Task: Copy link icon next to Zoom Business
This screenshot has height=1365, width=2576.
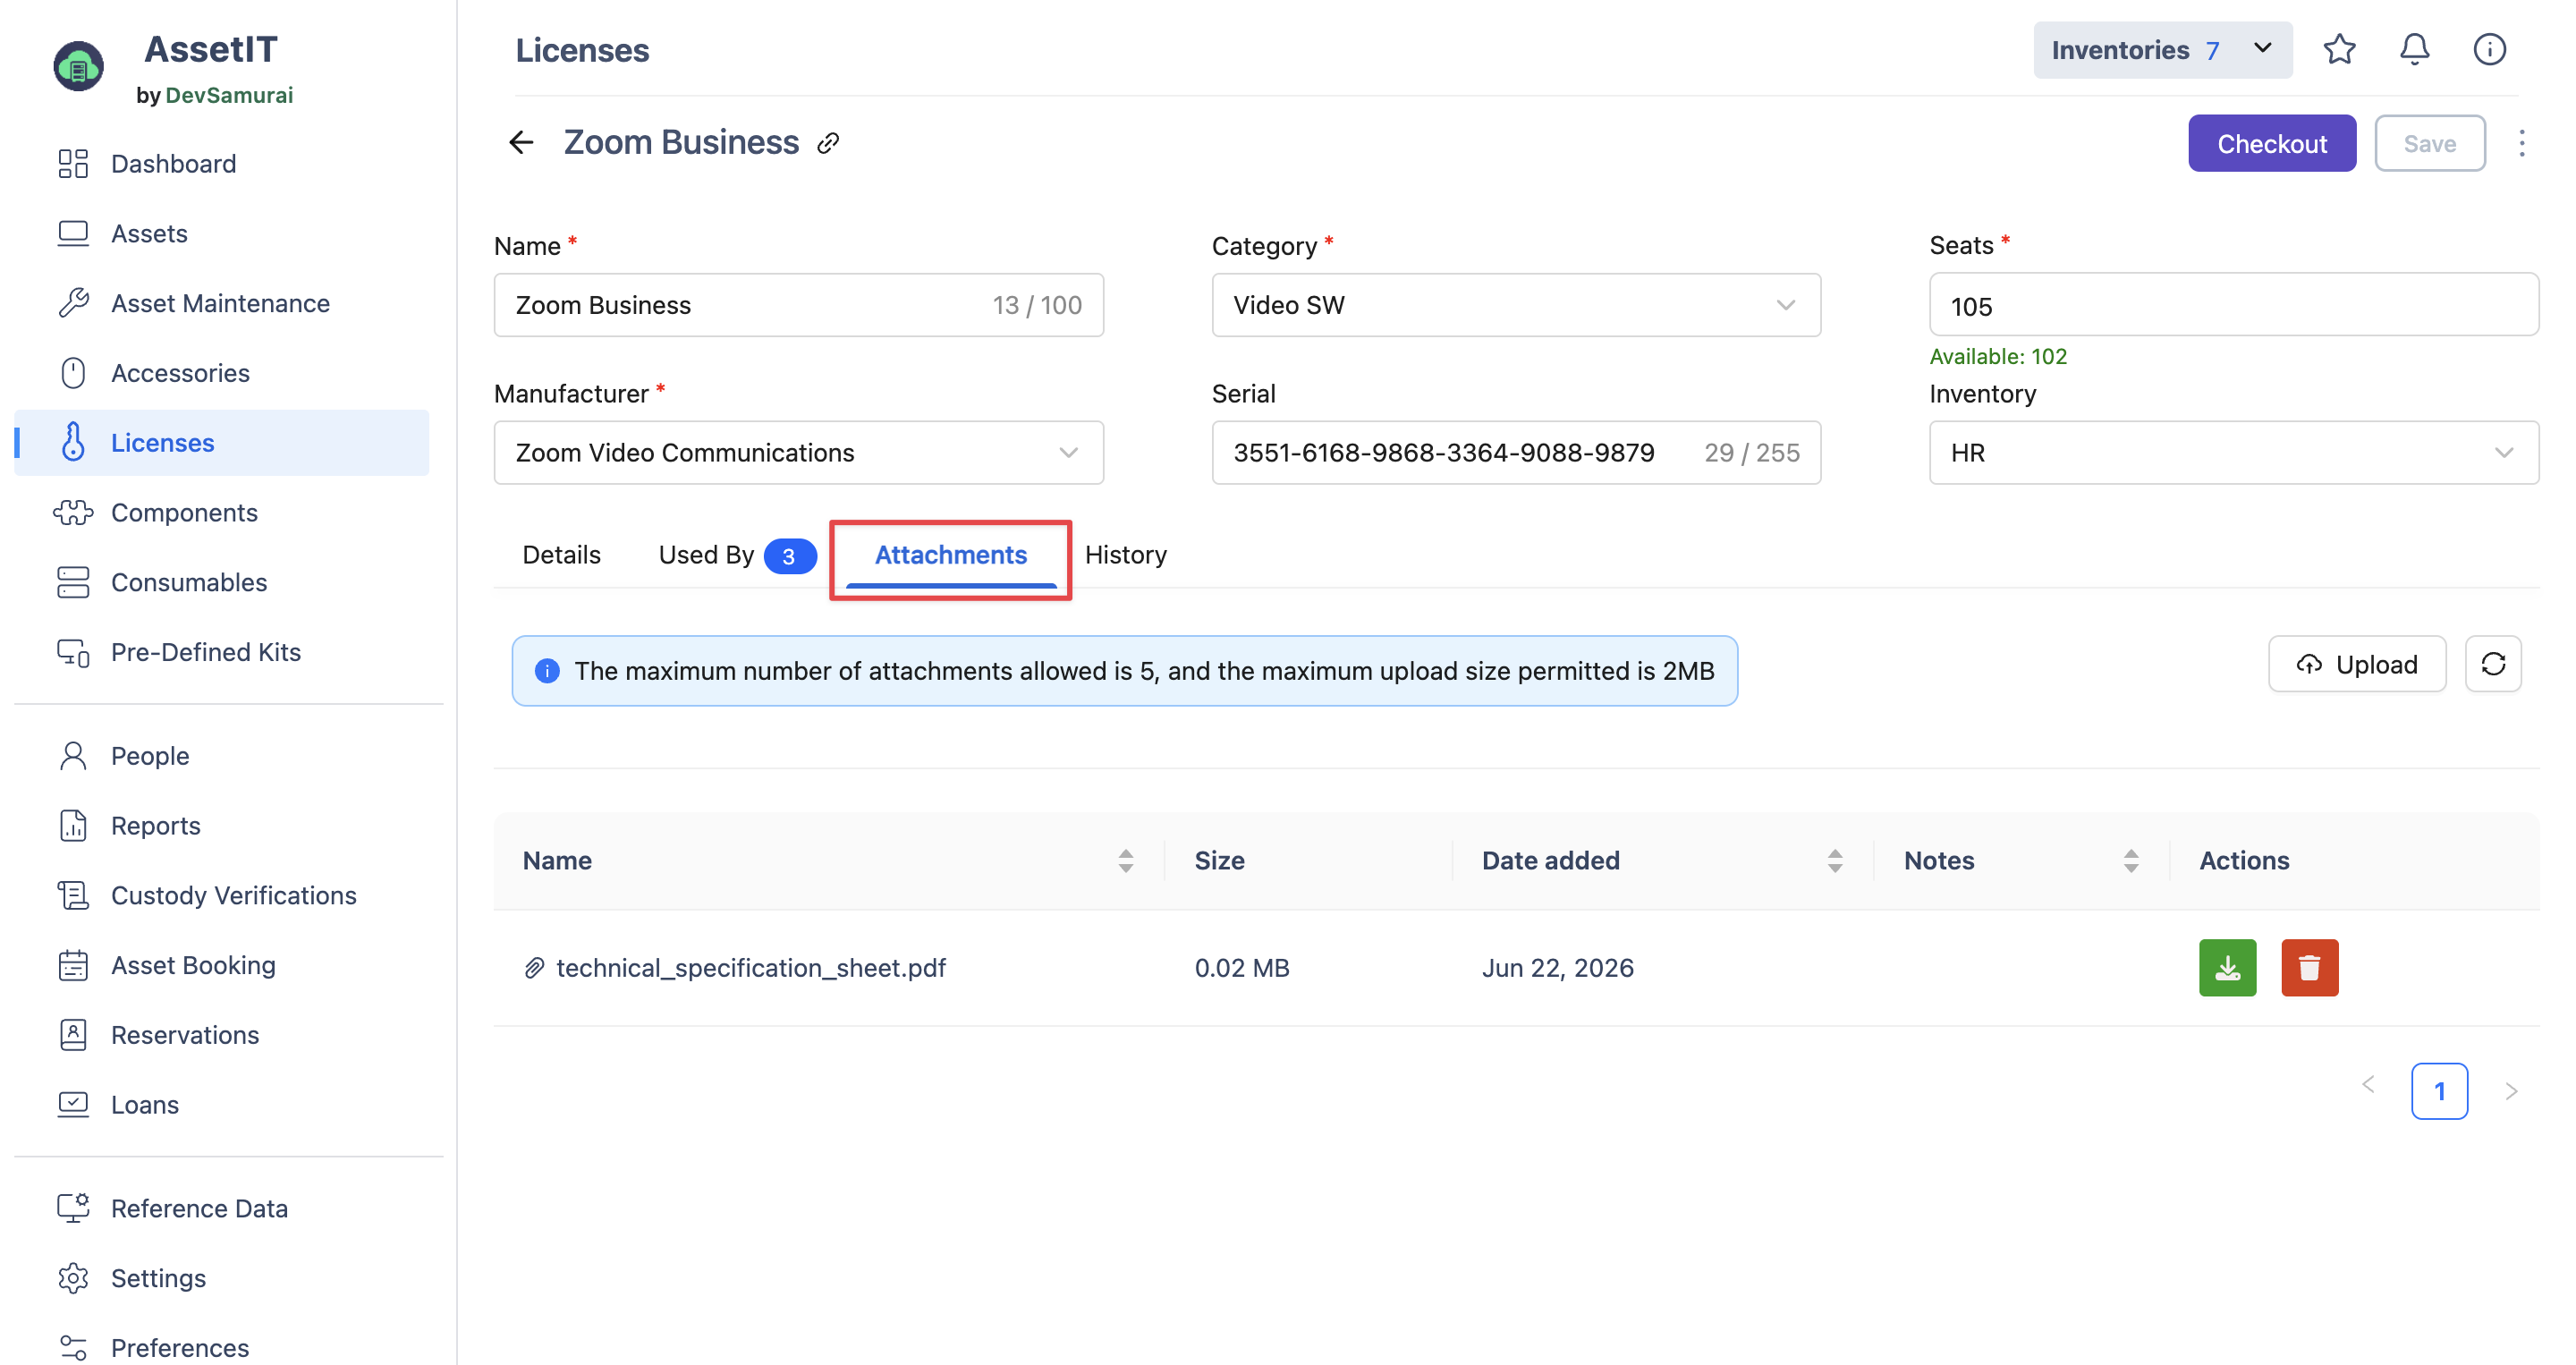Action: [x=828, y=143]
